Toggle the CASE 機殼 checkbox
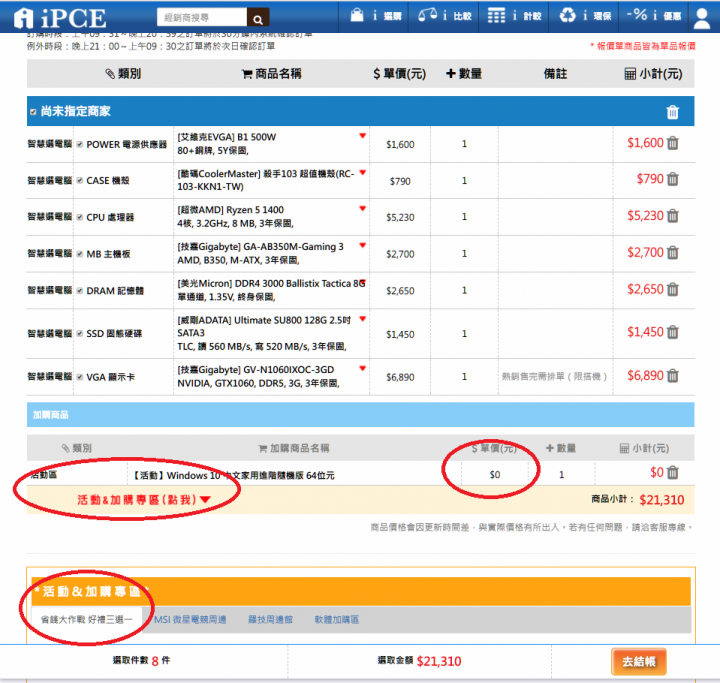Viewport: 720px width, 683px height. 80,181
